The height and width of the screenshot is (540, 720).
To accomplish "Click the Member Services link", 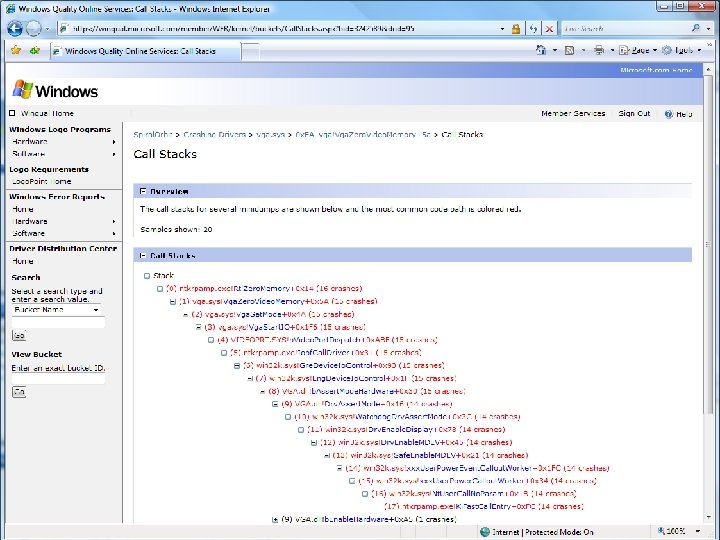I will click(573, 113).
